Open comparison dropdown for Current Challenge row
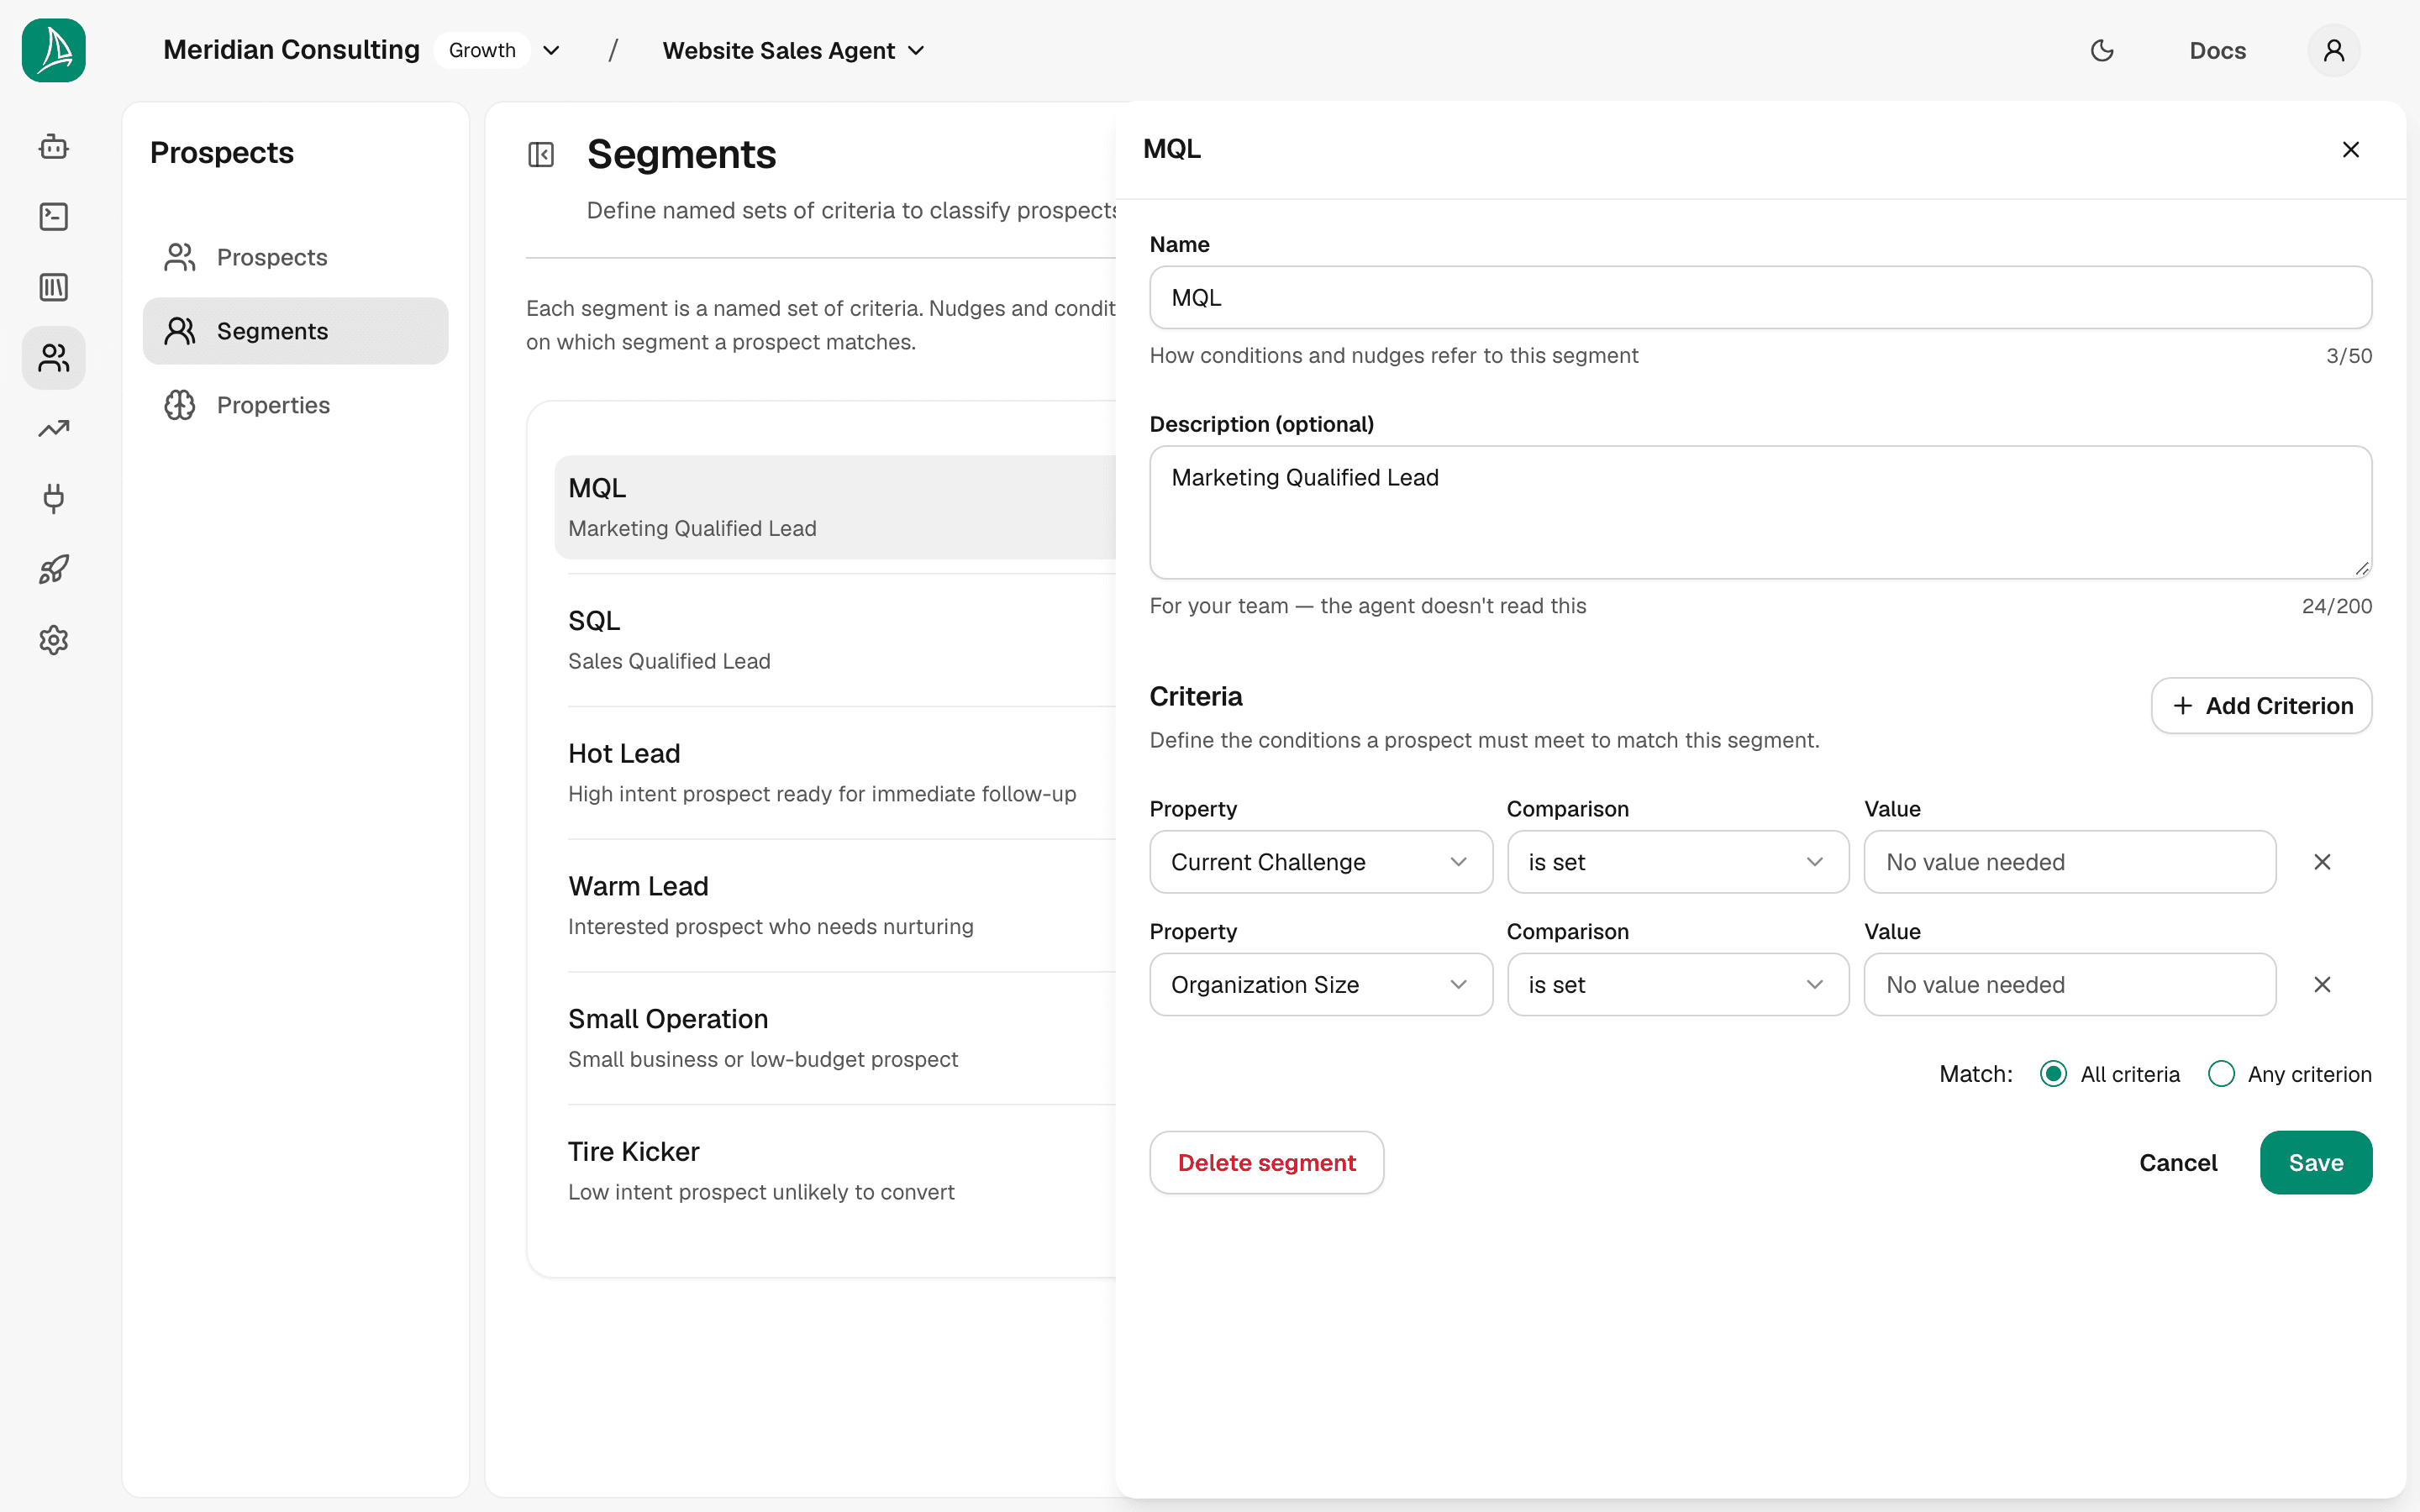The height and width of the screenshot is (1512, 2420). coord(1678,862)
